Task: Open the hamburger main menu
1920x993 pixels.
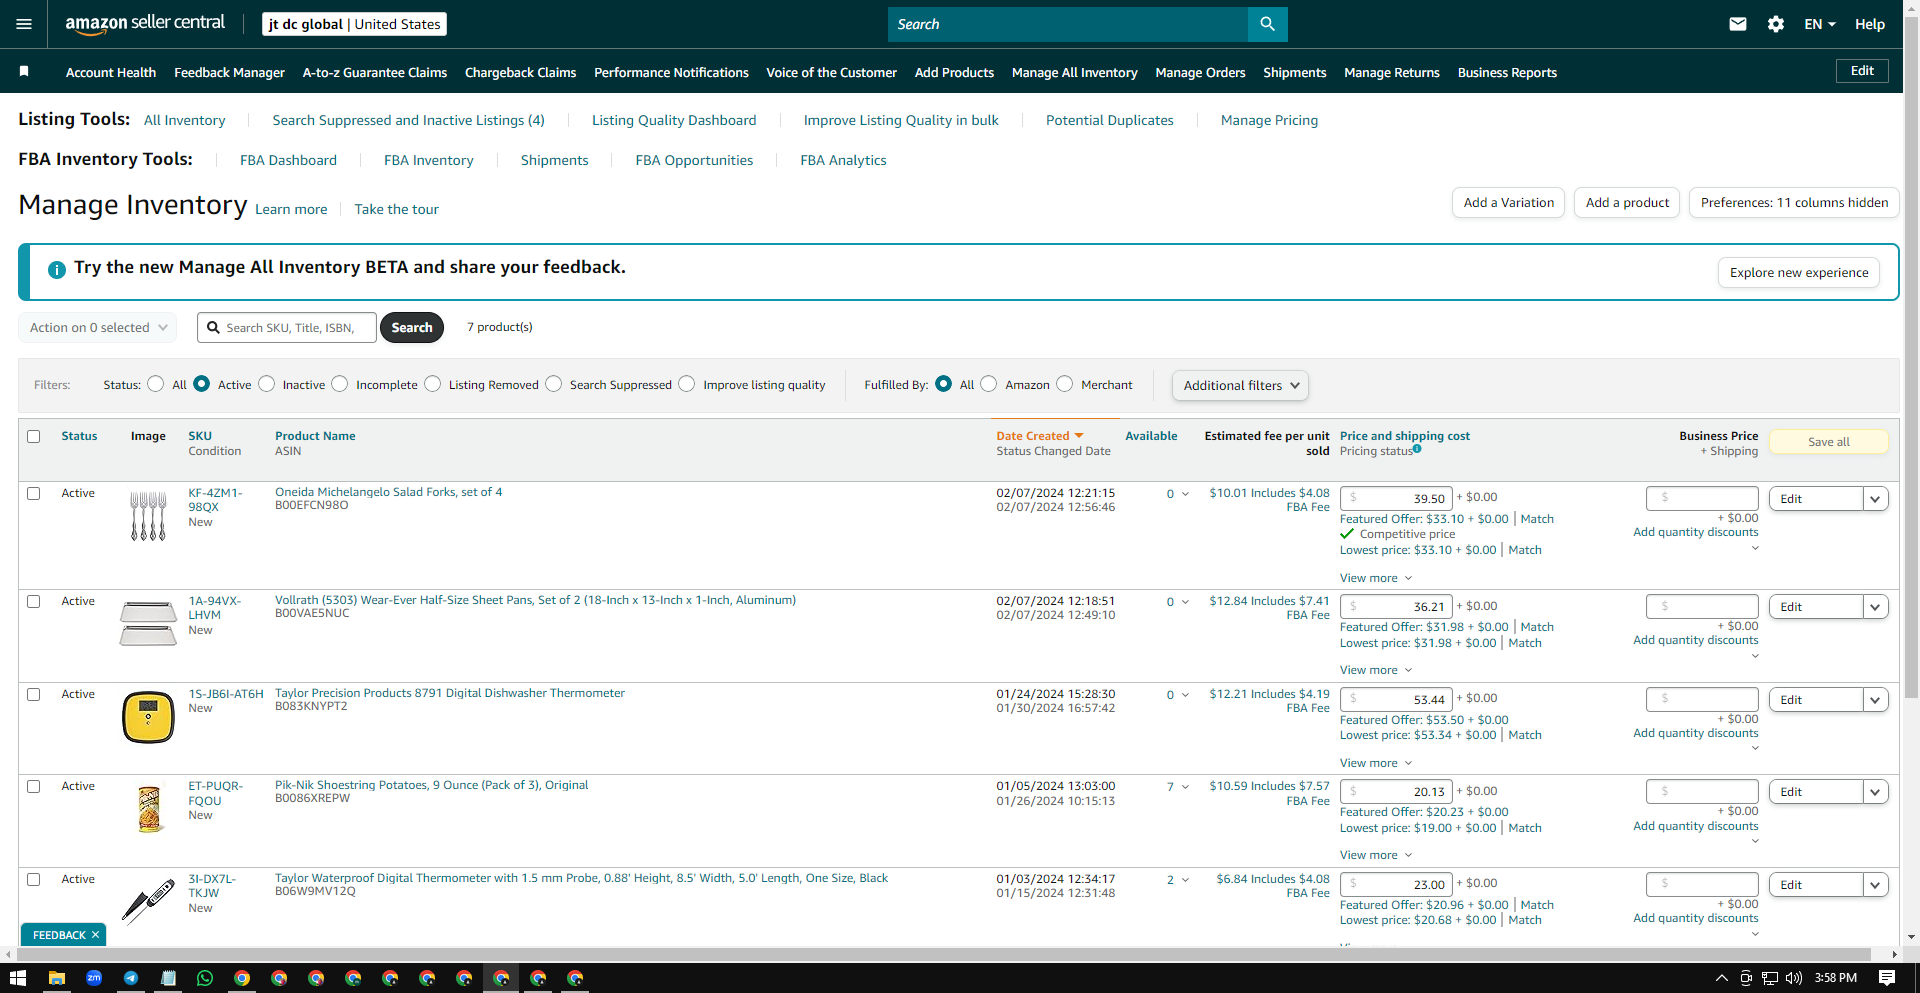Action: 24,24
